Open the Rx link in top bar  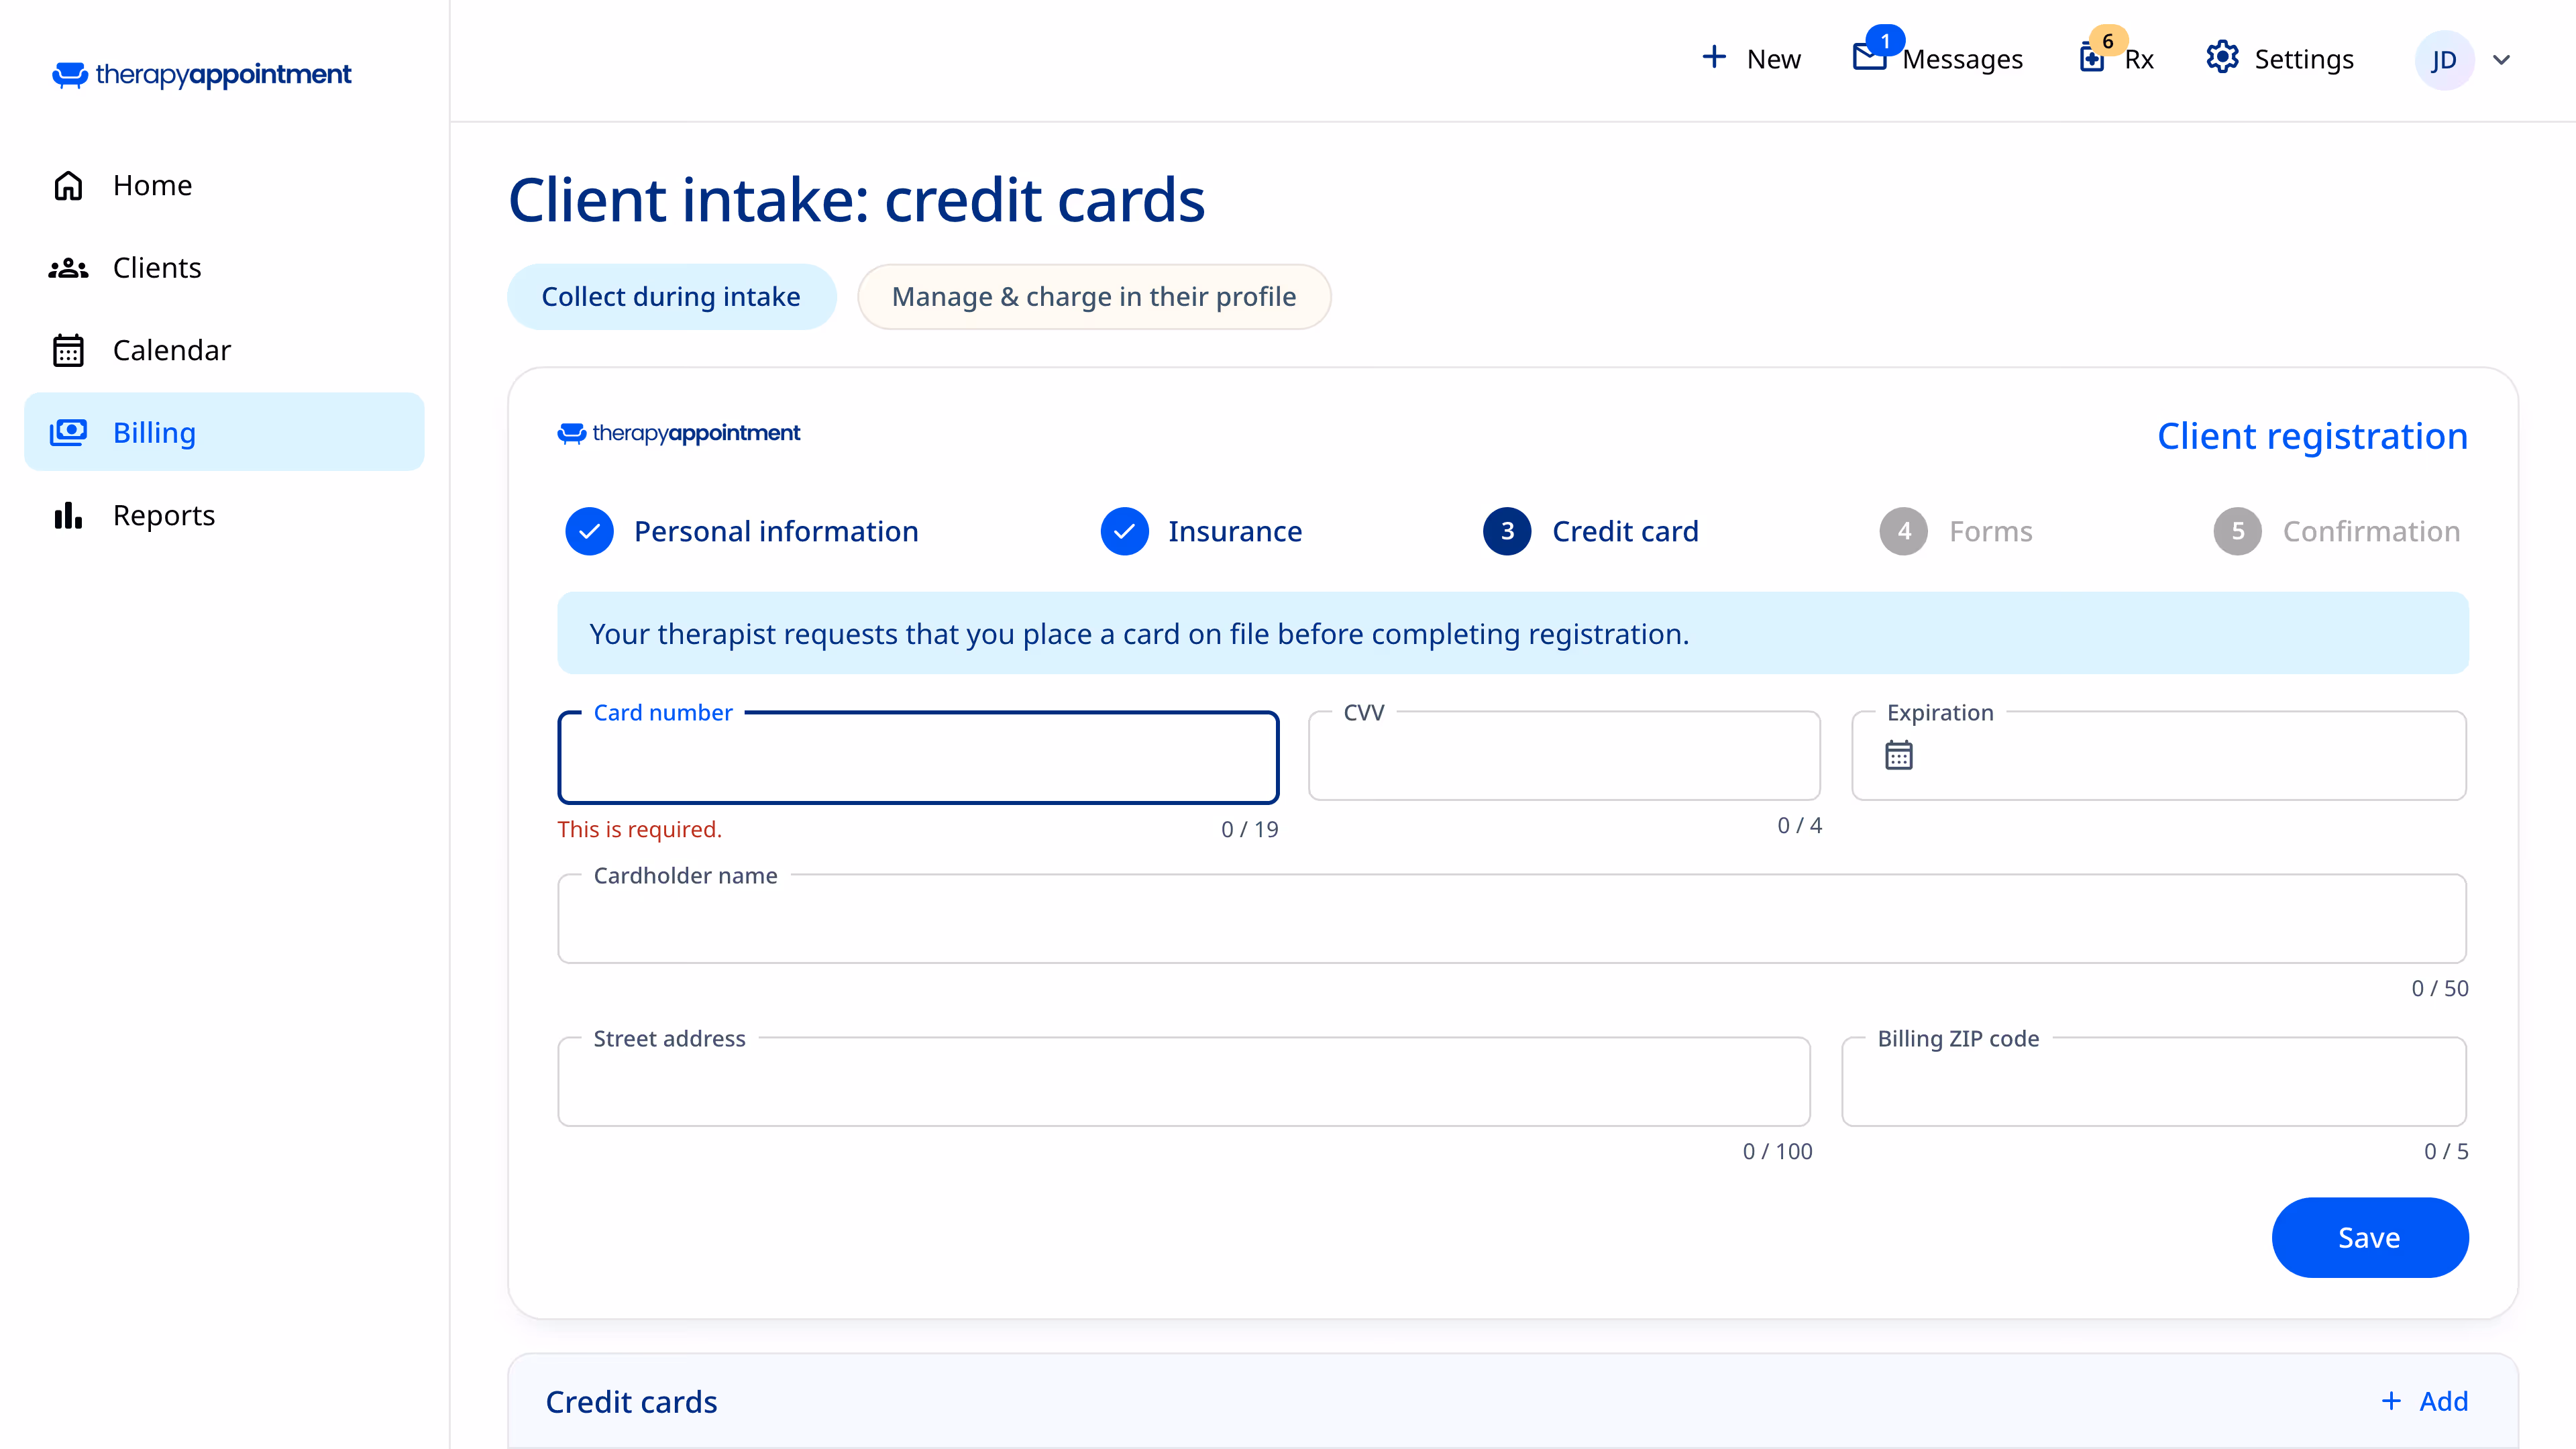point(2138,59)
